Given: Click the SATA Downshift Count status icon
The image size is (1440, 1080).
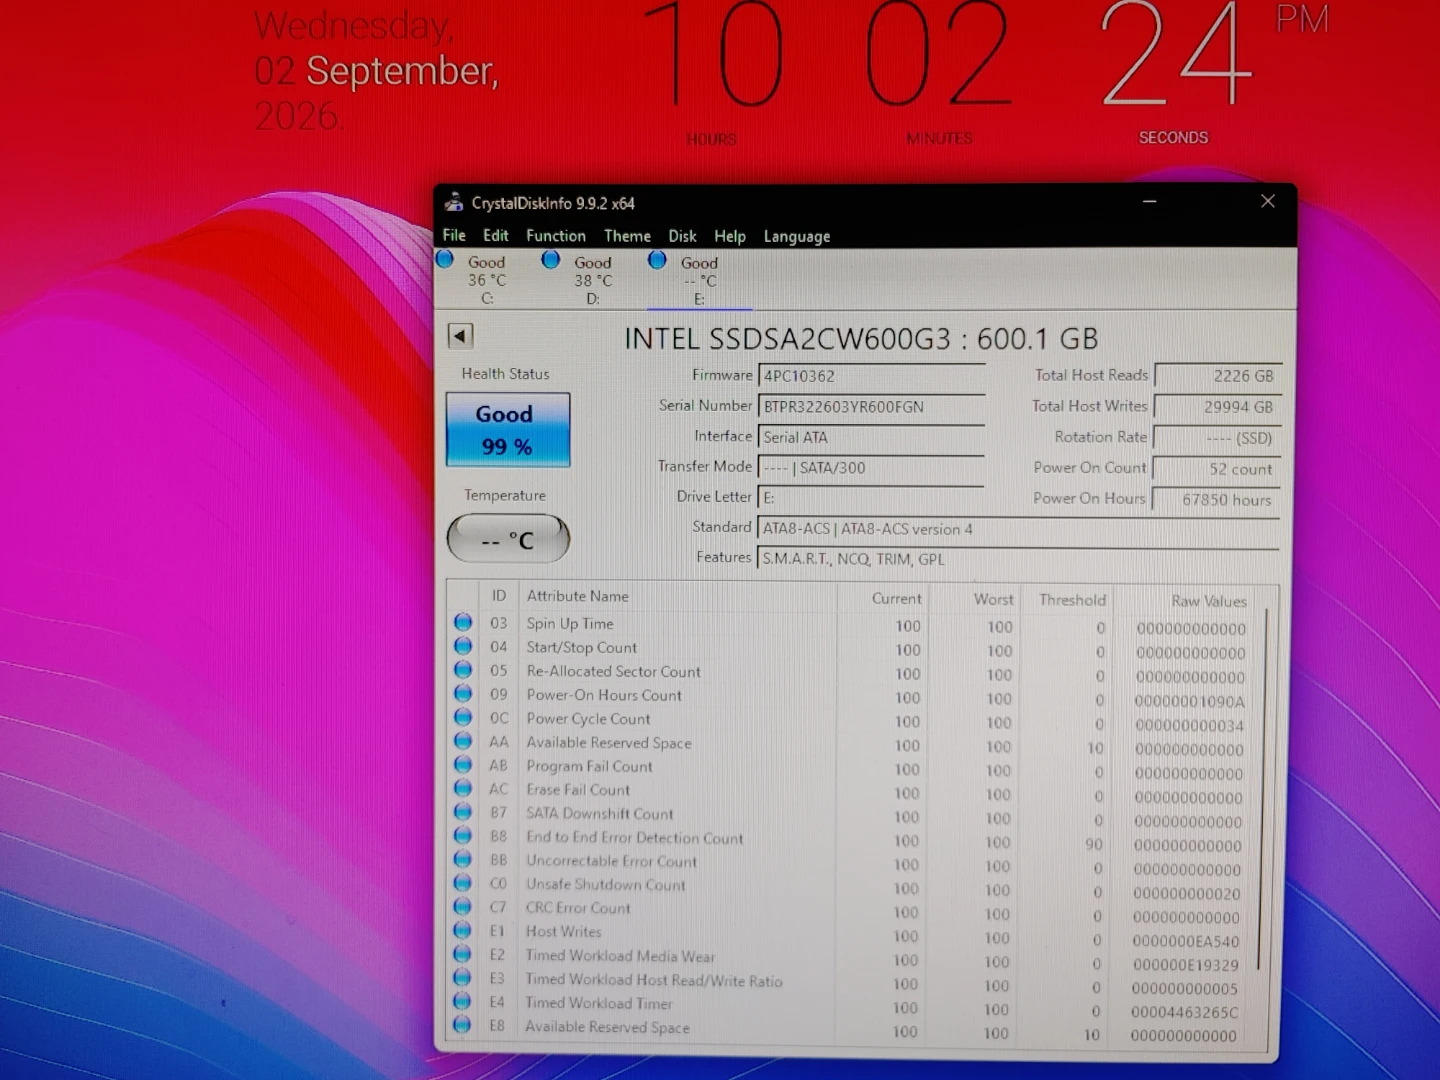Looking at the screenshot, I should tap(463, 812).
